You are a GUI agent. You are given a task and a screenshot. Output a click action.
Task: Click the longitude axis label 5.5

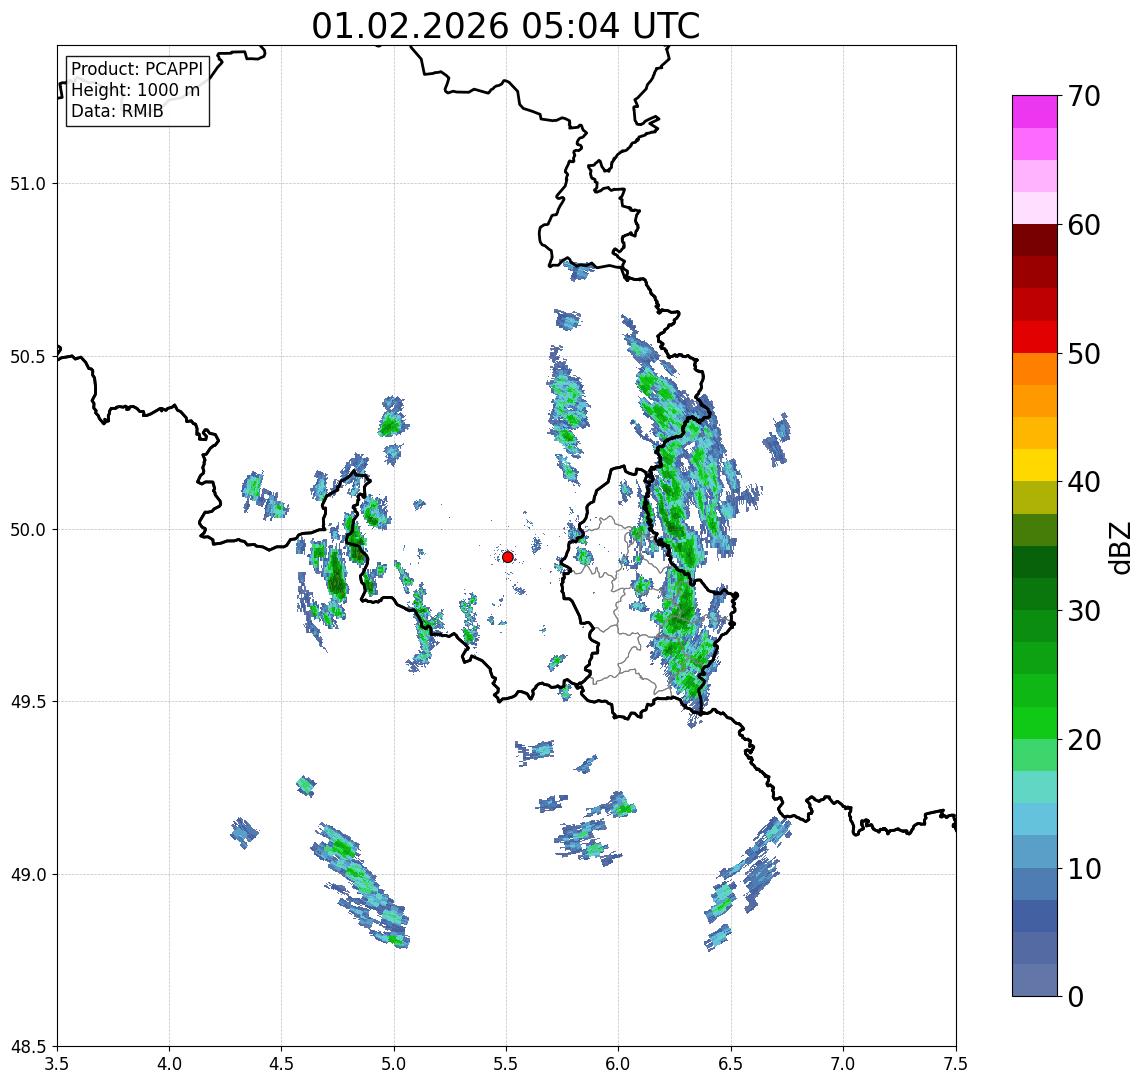506,1064
